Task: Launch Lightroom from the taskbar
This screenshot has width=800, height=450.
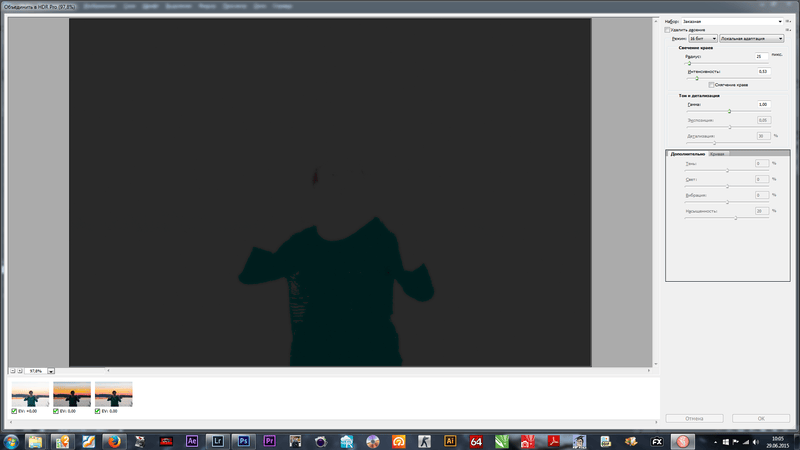Action: (x=217, y=440)
